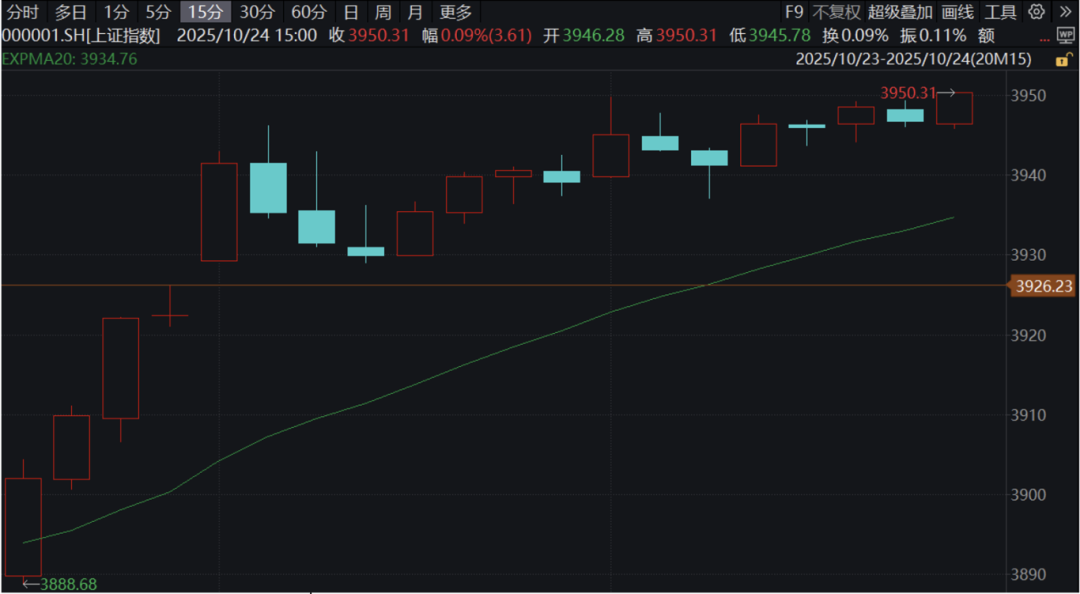Open the 工具 tools menu
The width and height of the screenshot is (1080, 594).
click(x=1000, y=12)
